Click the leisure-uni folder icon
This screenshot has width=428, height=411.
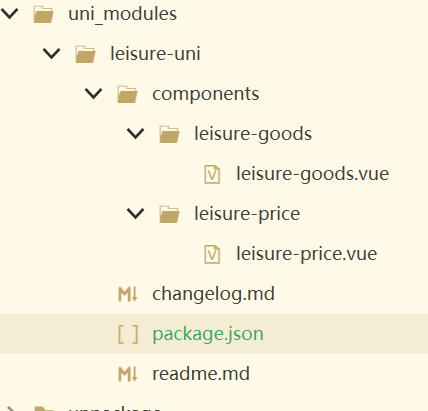[85, 55]
